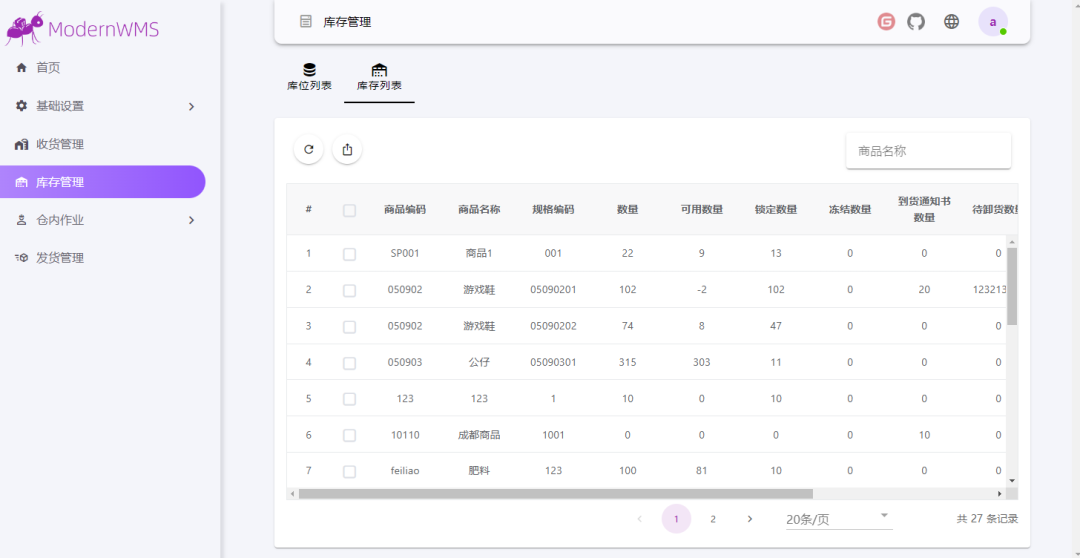This screenshot has height=558, width=1080.
Task: Check the row for 成都商品
Action: 349,435
